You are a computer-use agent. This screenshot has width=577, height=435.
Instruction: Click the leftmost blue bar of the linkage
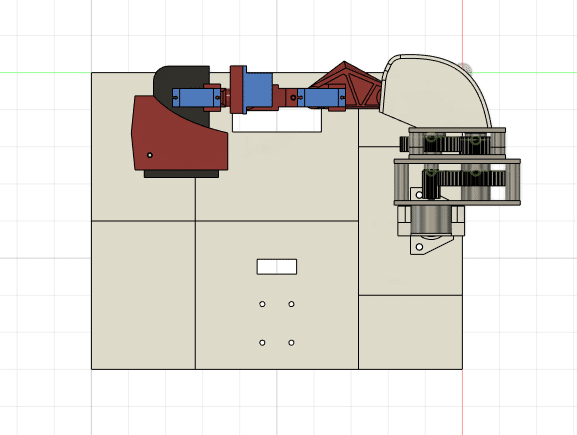196,98
